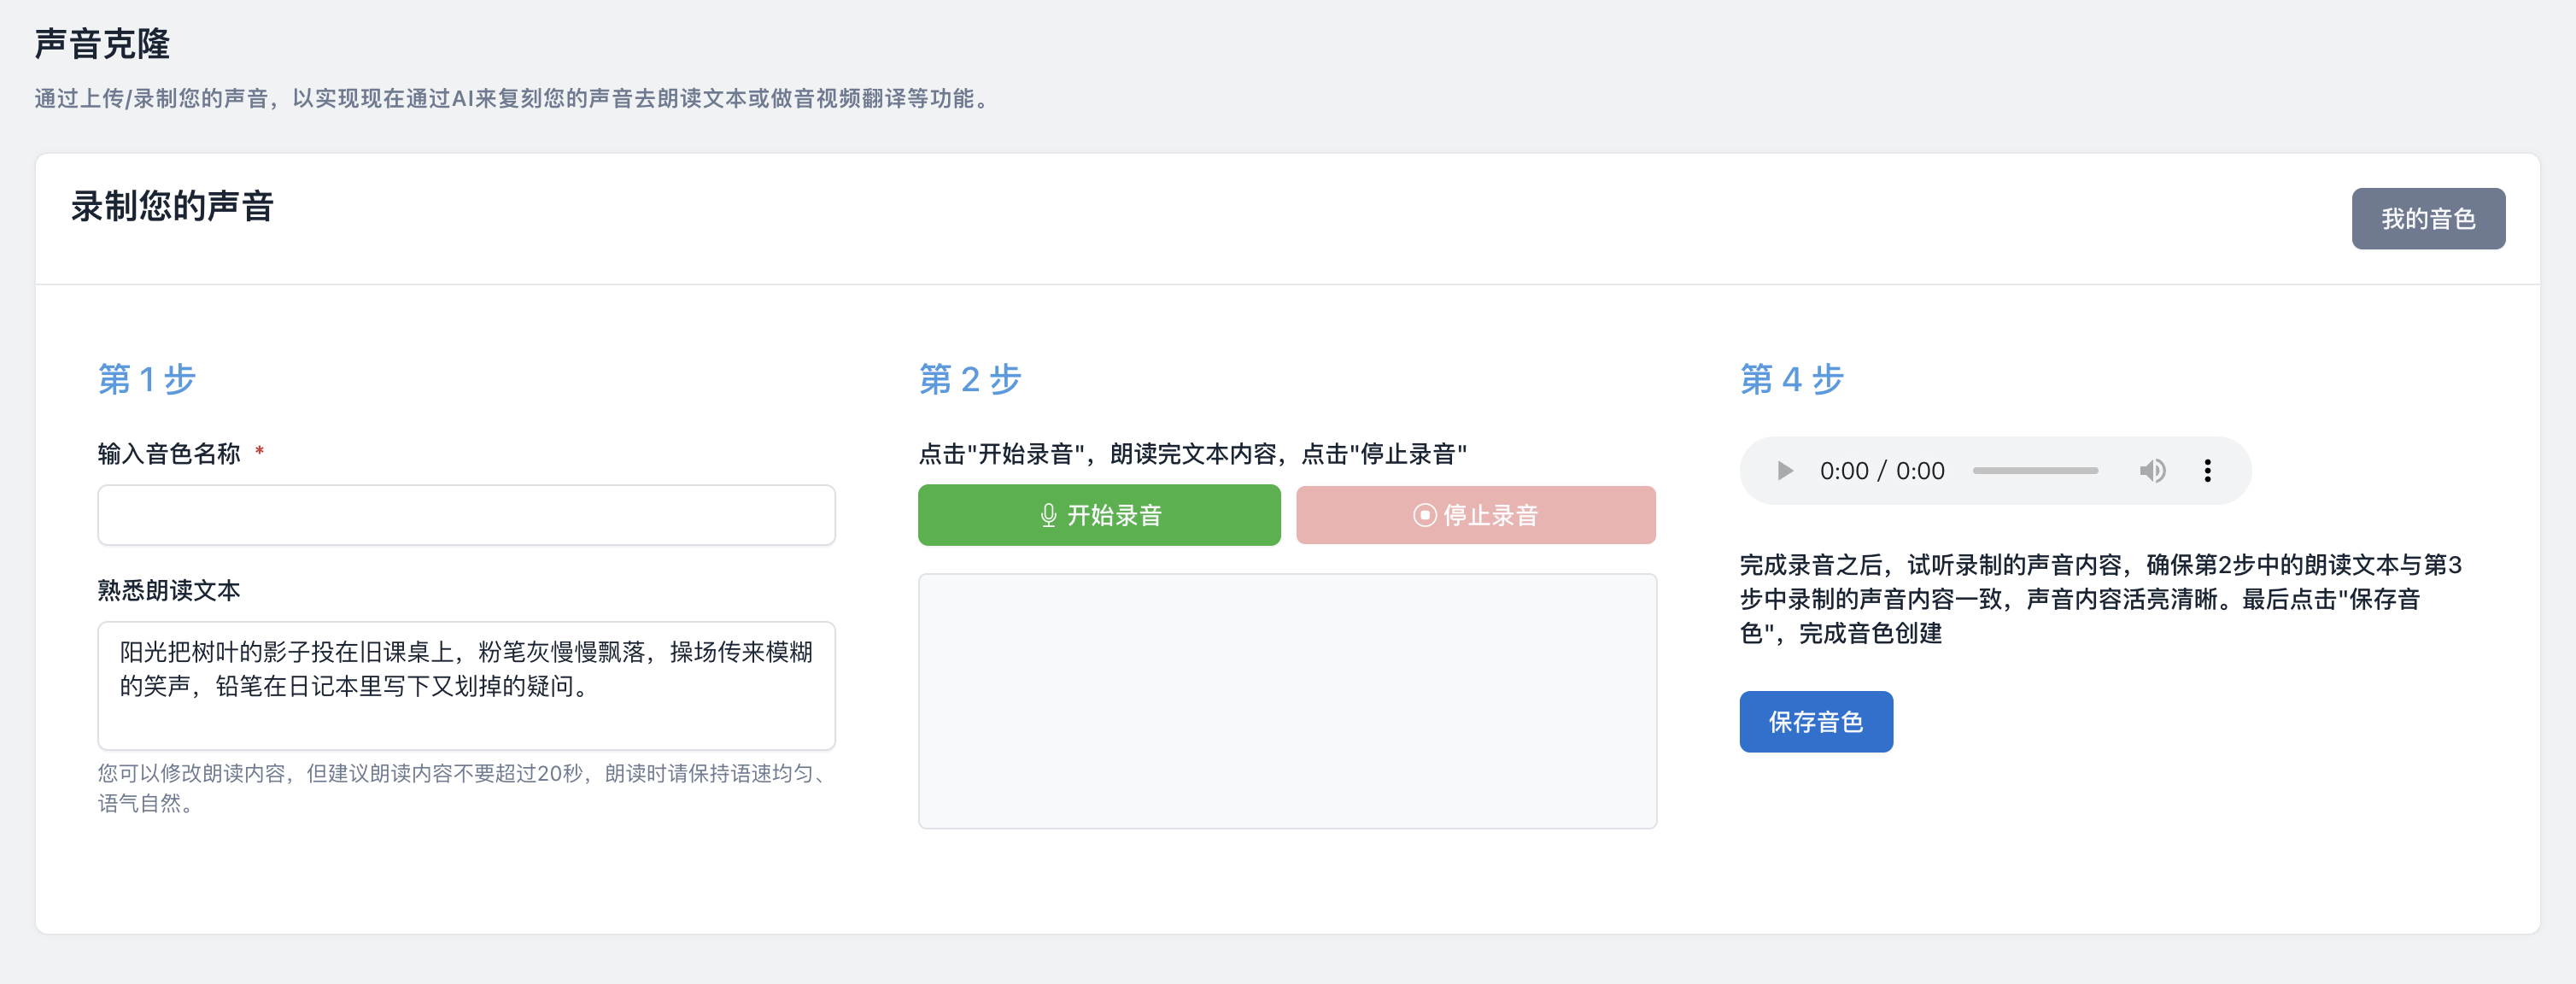Screen dimensions: 2576x984
Task: Click the 声音克隆 page title
Action: click(x=102, y=45)
